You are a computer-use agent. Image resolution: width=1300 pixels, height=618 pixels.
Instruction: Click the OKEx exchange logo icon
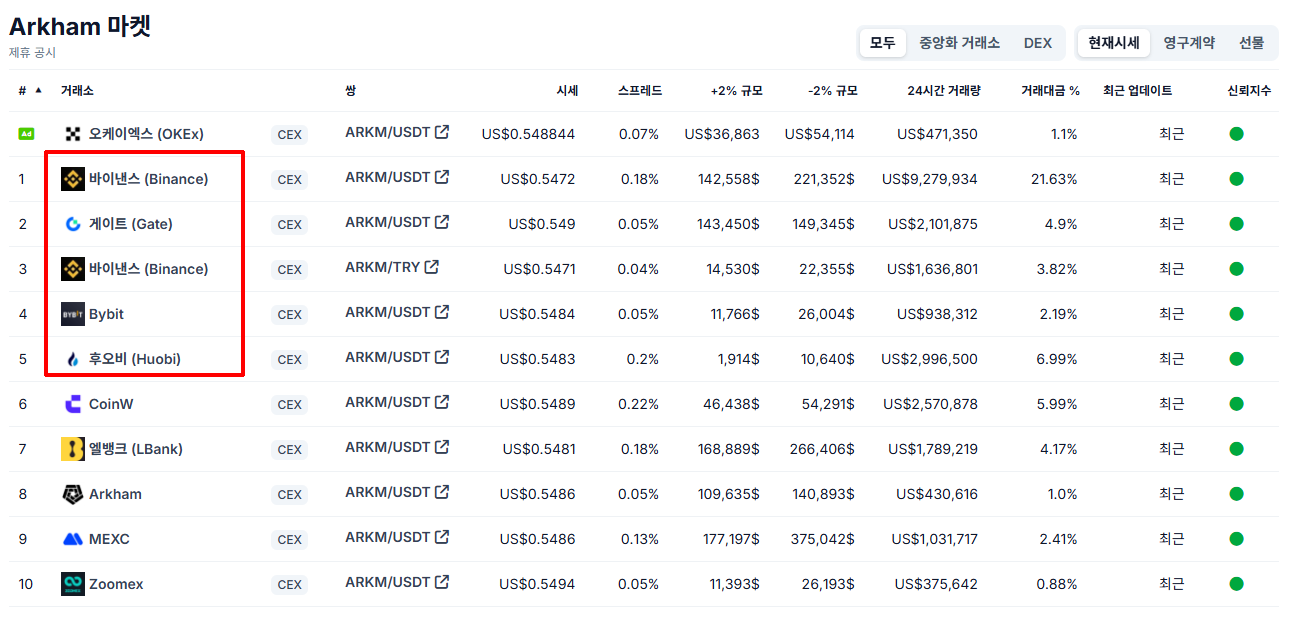pyautogui.click(x=73, y=134)
